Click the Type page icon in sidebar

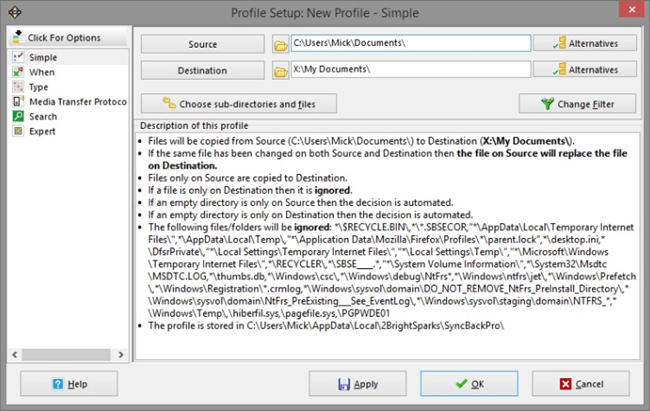pyautogui.click(x=18, y=87)
